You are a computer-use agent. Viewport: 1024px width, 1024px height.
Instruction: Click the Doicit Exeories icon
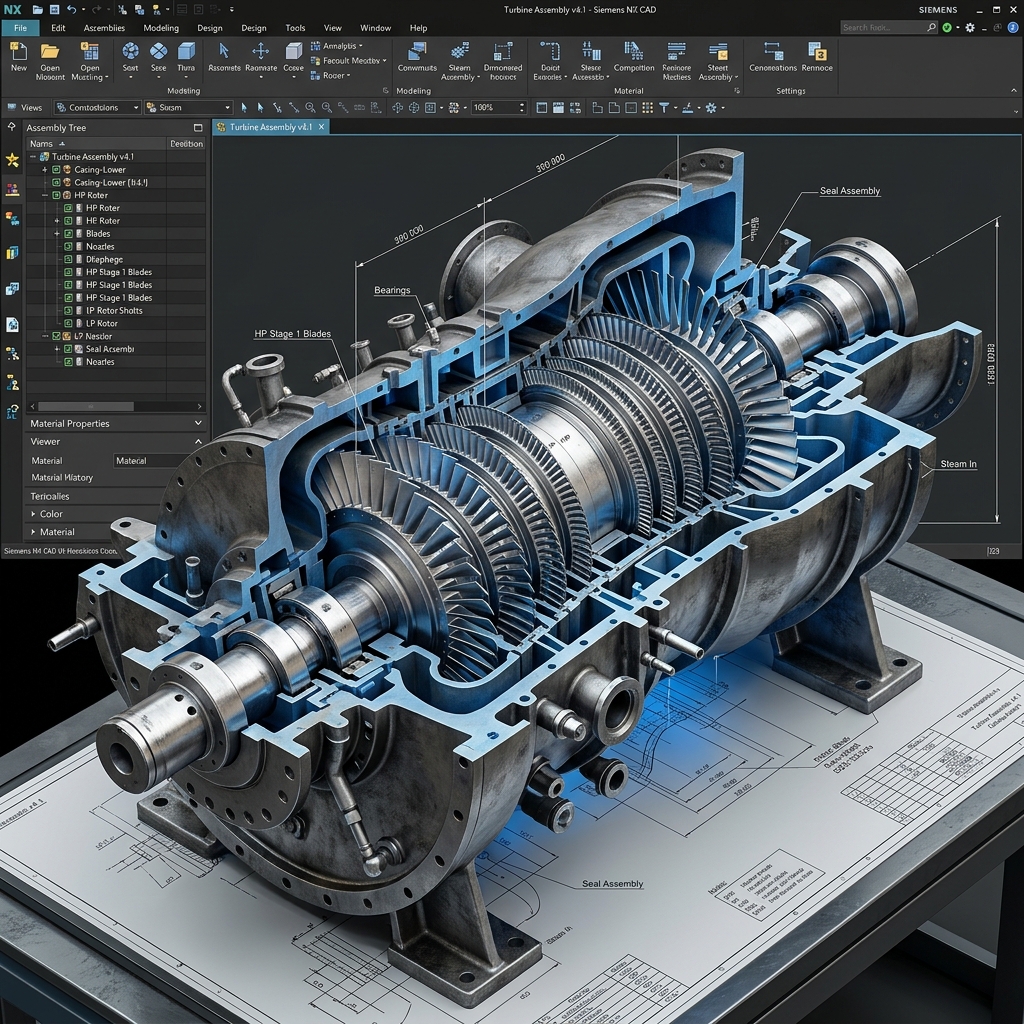click(550, 51)
